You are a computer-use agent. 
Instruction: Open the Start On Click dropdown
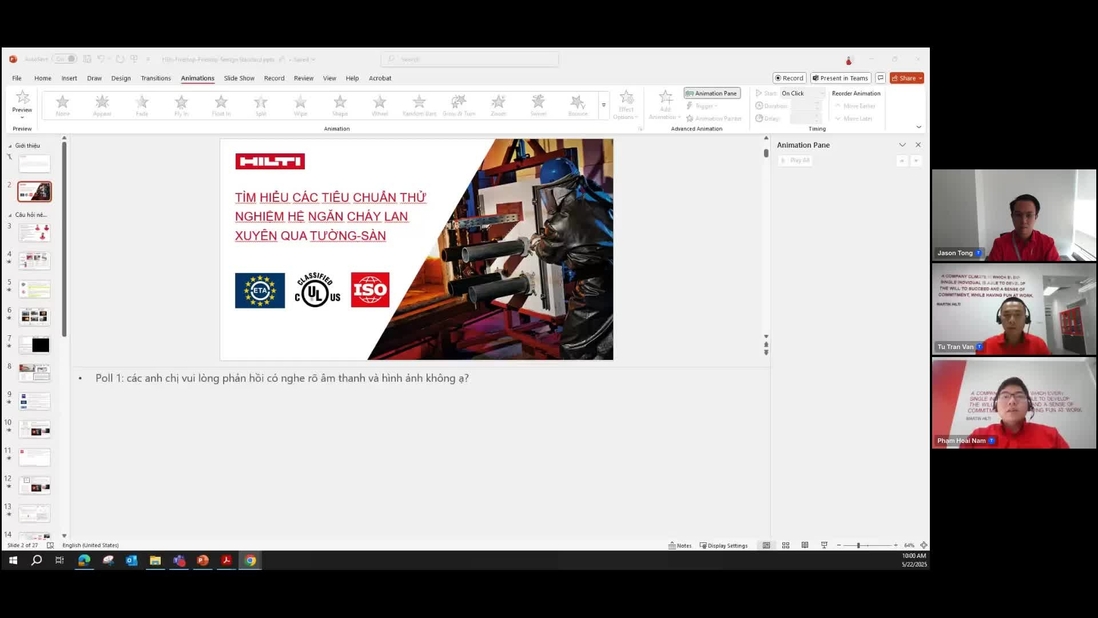(802, 93)
